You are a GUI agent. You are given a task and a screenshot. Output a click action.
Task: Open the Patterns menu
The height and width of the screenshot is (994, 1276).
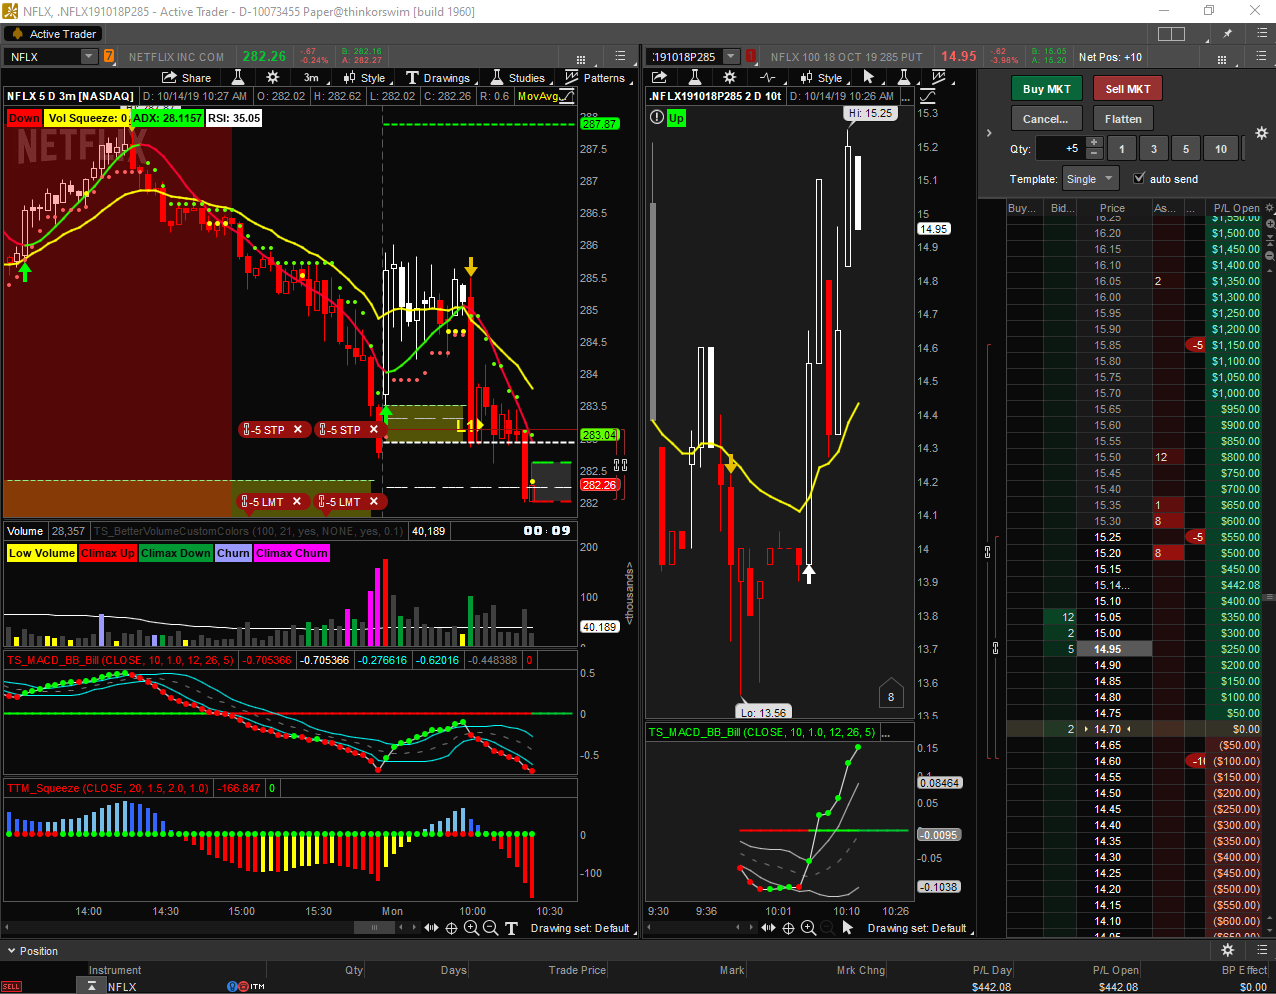[x=595, y=78]
